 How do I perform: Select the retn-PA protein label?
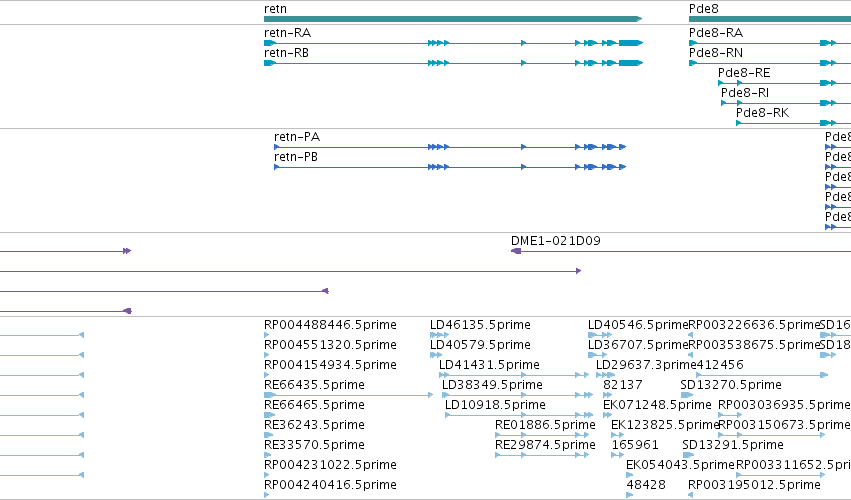[297, 137]
